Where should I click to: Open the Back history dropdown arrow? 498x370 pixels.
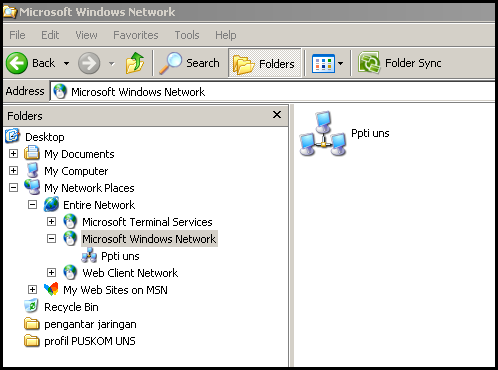coord(66,63)
